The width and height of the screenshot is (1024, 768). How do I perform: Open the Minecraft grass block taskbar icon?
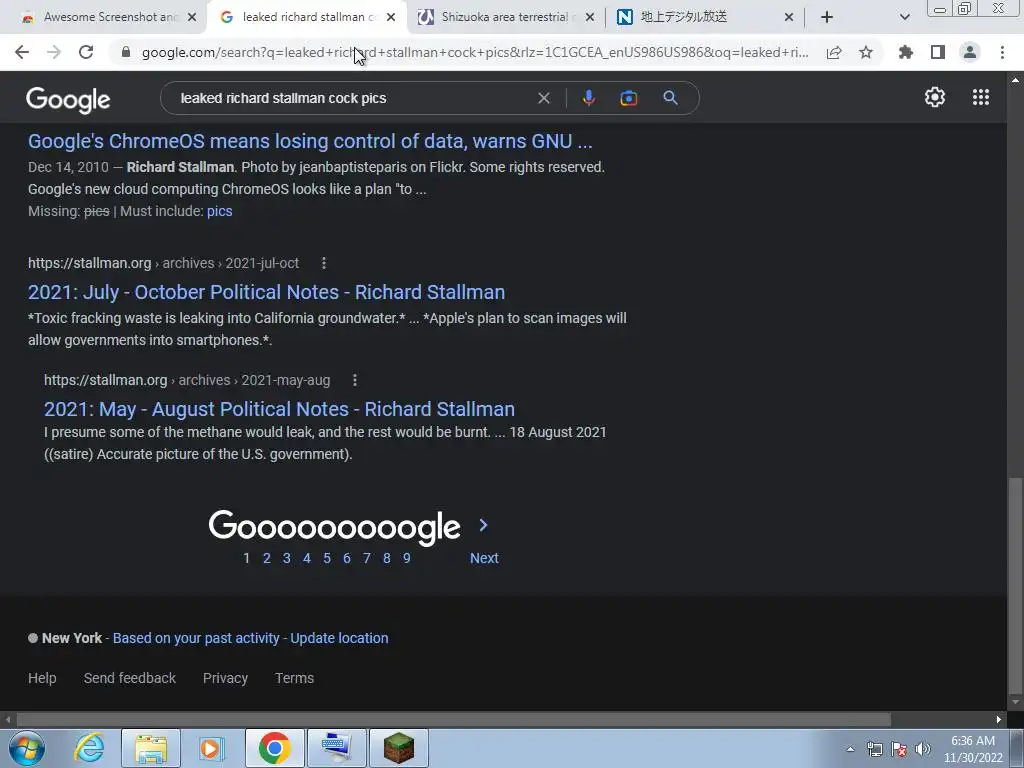coord(398,748)
